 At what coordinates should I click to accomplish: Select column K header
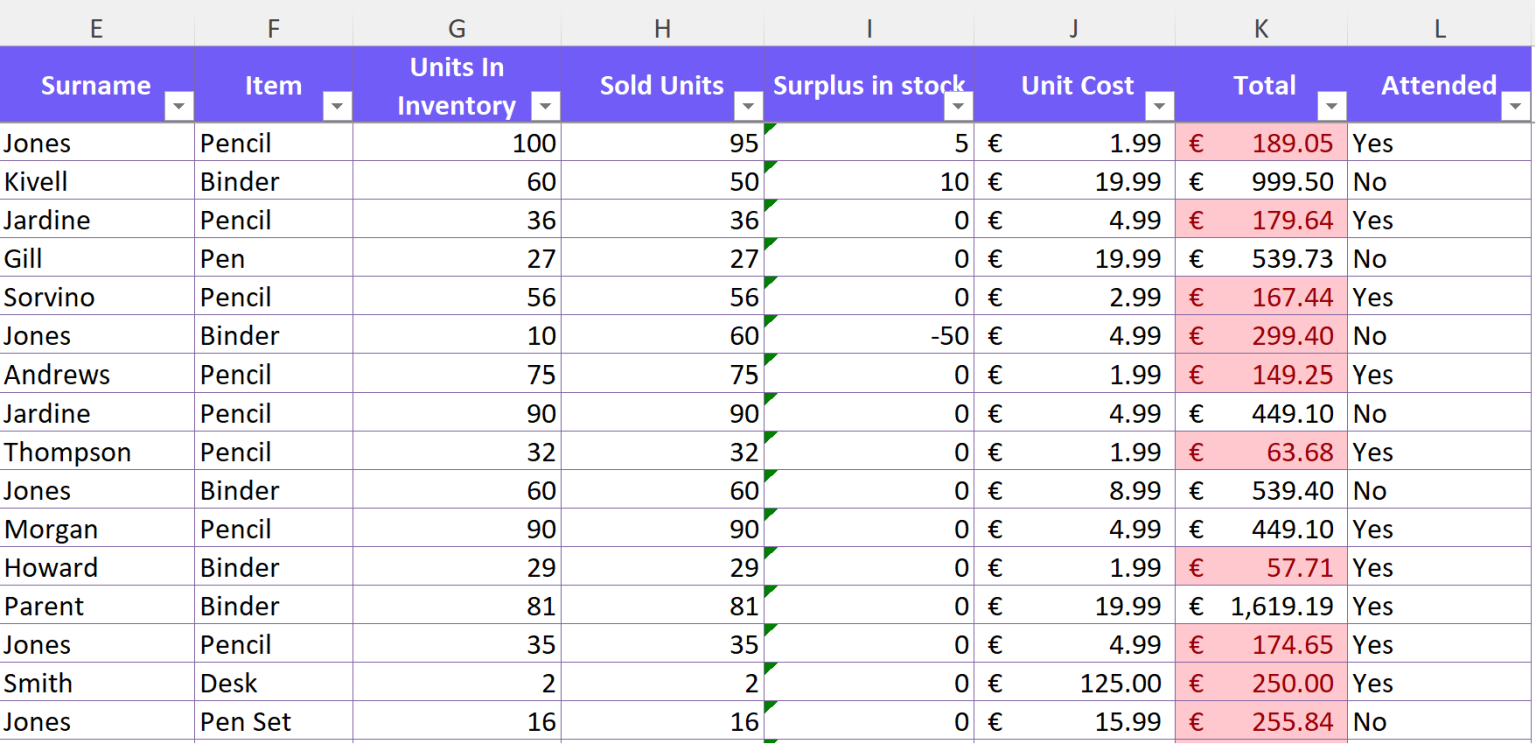click(x=1261, y=29)
